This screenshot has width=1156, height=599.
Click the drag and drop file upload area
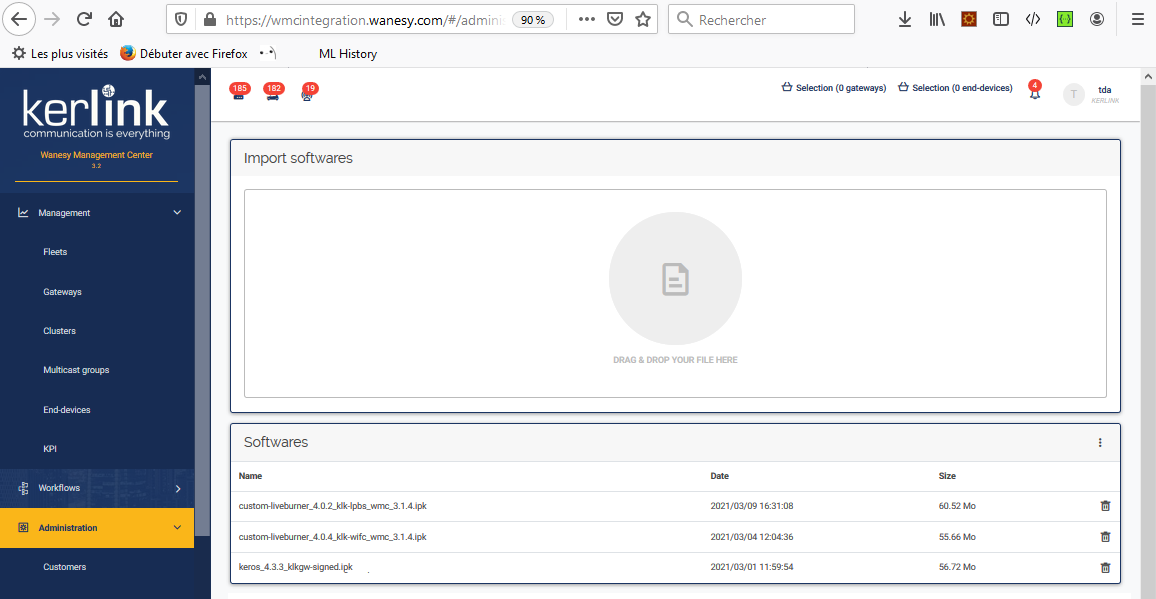coord(675,293)
